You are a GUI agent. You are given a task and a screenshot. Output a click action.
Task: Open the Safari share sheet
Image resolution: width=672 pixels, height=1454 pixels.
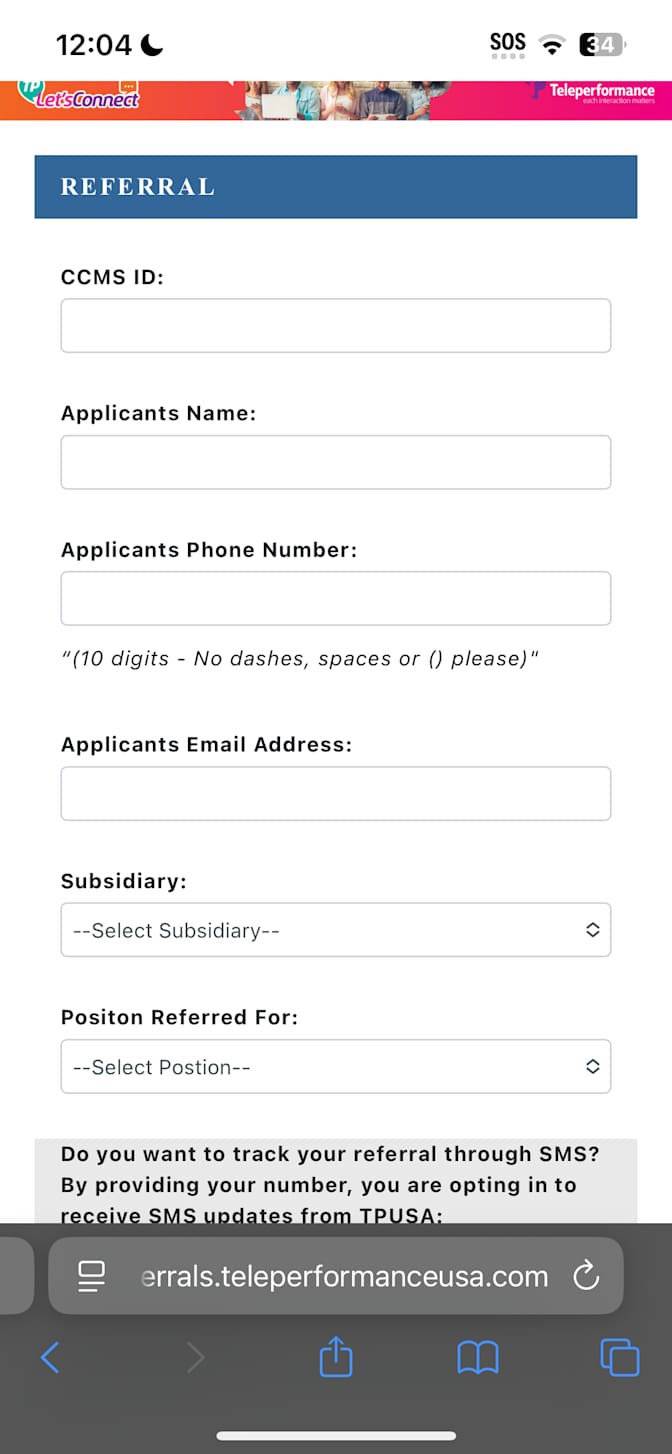pos(336,1357)
